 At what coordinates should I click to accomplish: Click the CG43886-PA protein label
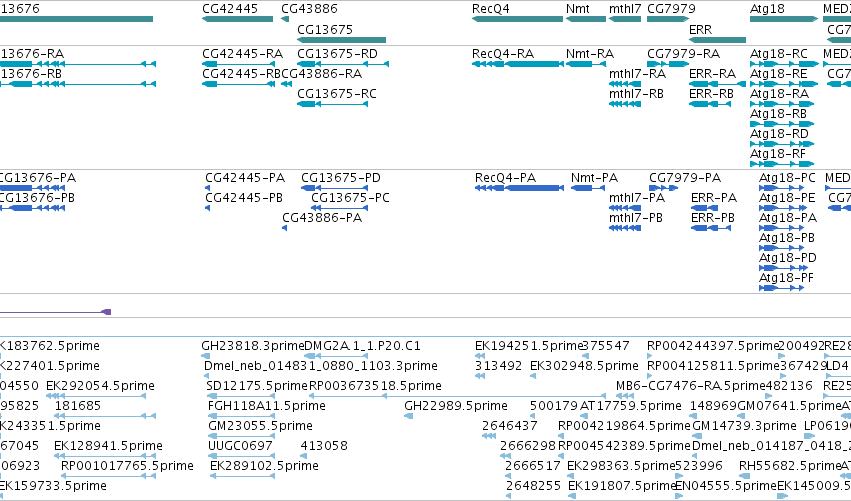[x=322, y=218]
